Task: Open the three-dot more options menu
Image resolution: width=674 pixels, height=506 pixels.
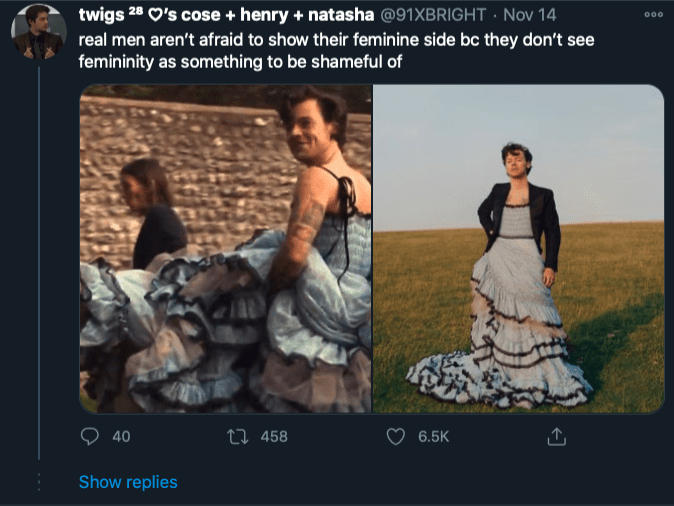Action: pos(653,16)
